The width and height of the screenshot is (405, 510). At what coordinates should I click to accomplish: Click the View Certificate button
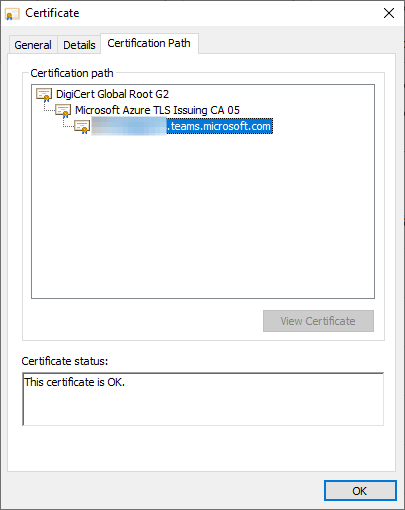pos(318,321)
